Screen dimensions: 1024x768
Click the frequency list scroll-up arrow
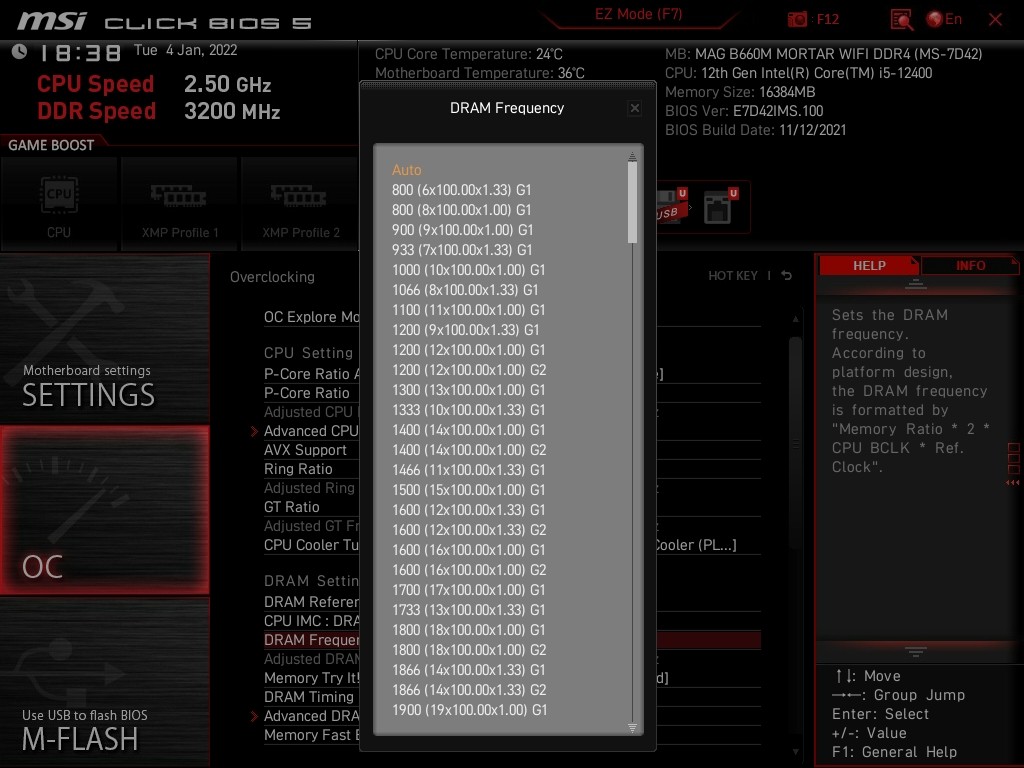point(632,156)
